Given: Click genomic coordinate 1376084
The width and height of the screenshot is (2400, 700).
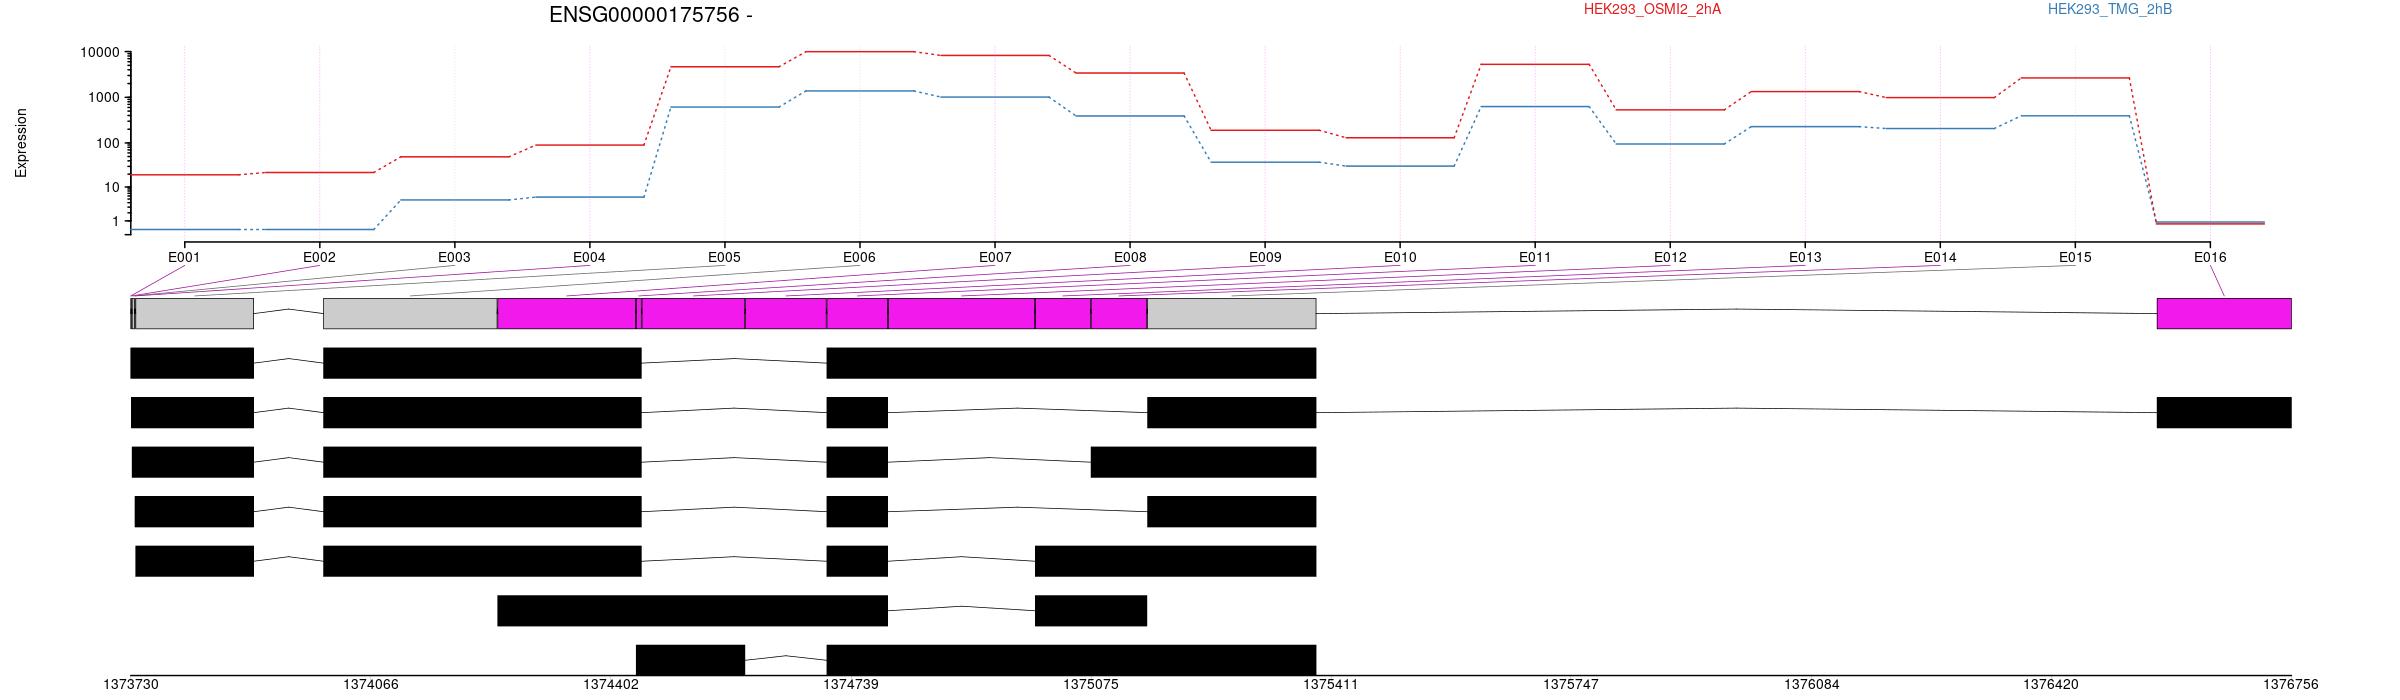Looking at the screenshot, I should (x=1812, y=685).
